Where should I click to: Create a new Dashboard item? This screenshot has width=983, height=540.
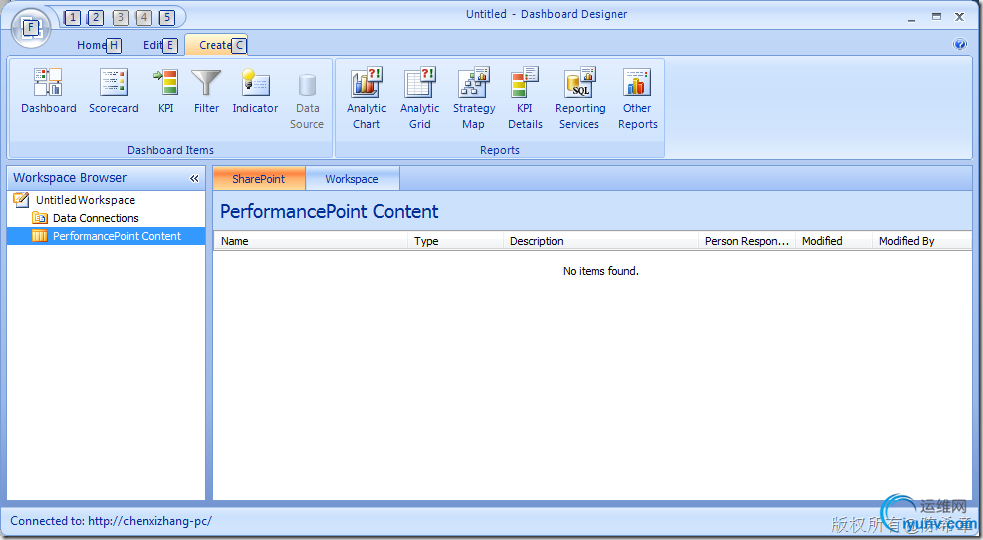click(48, 92)
